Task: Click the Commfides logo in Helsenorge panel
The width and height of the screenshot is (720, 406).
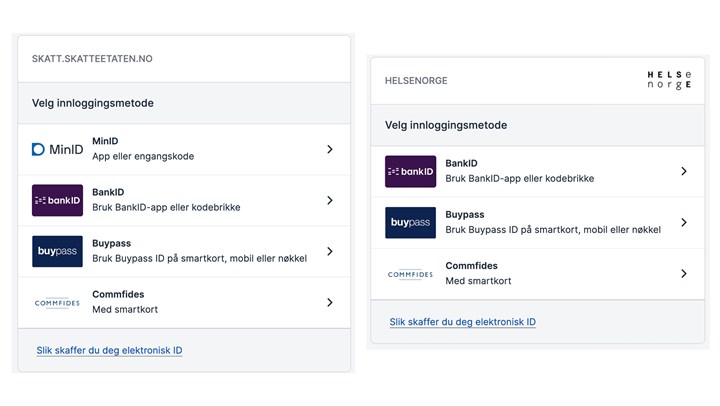Action: point(411,274)
